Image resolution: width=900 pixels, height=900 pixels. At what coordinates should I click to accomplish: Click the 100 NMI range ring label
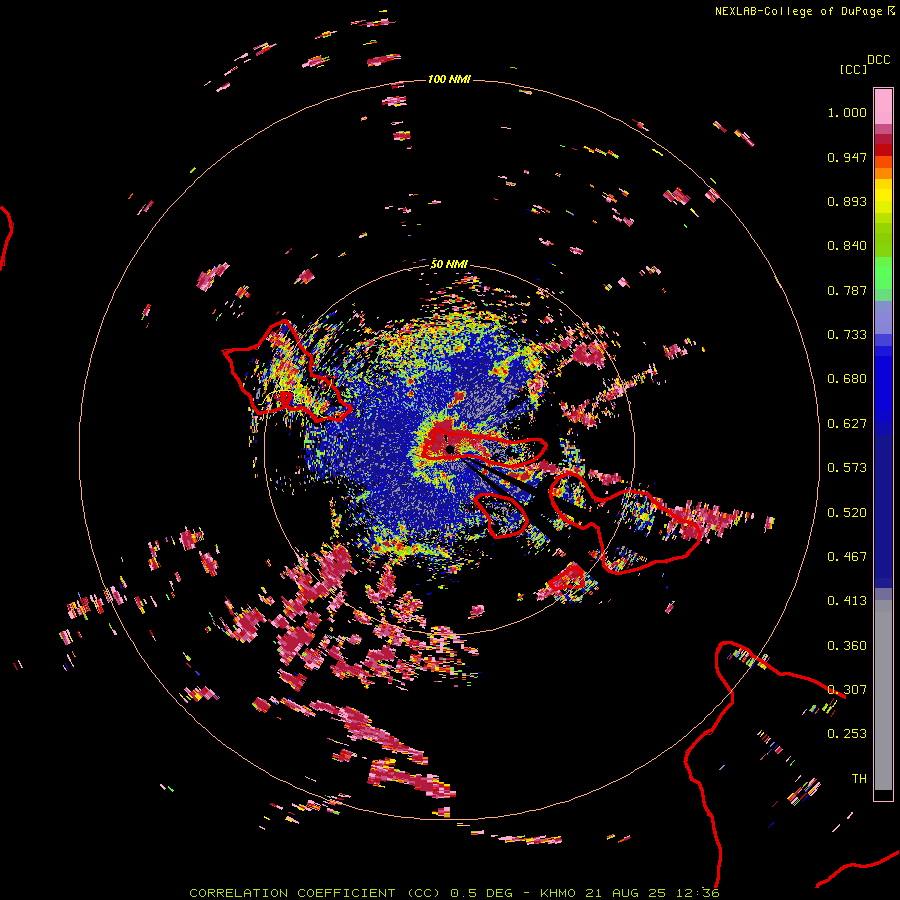tap(449, 79)
